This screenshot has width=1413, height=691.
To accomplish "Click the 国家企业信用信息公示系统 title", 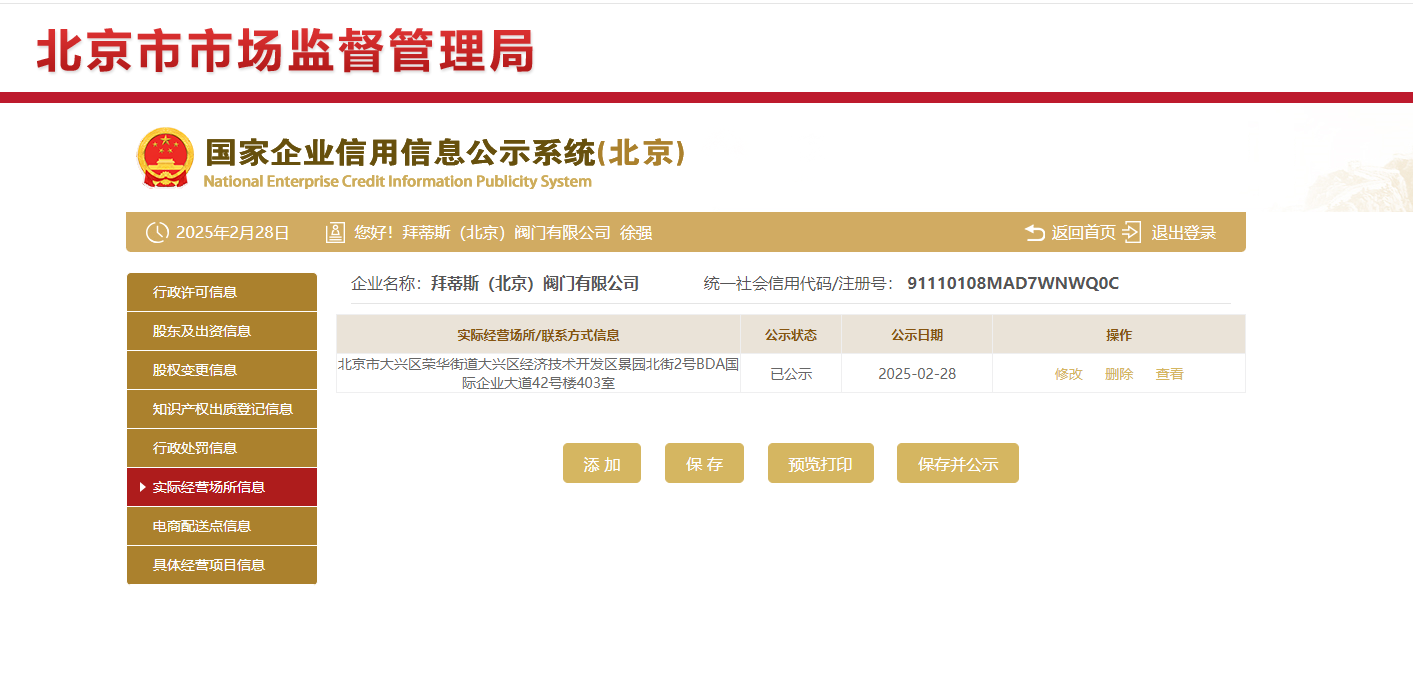I will (445, 152).
